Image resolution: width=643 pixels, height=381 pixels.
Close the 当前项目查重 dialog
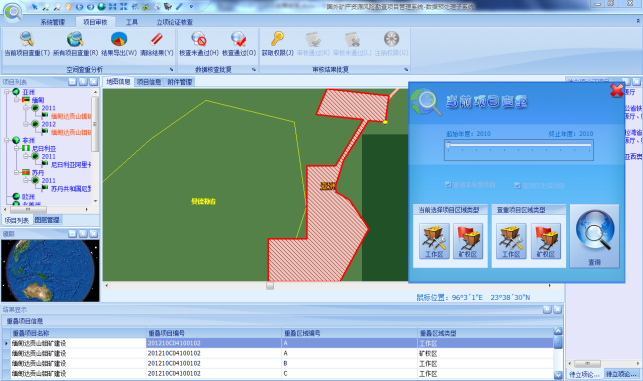pyautogui.click(x=616, y=90)
